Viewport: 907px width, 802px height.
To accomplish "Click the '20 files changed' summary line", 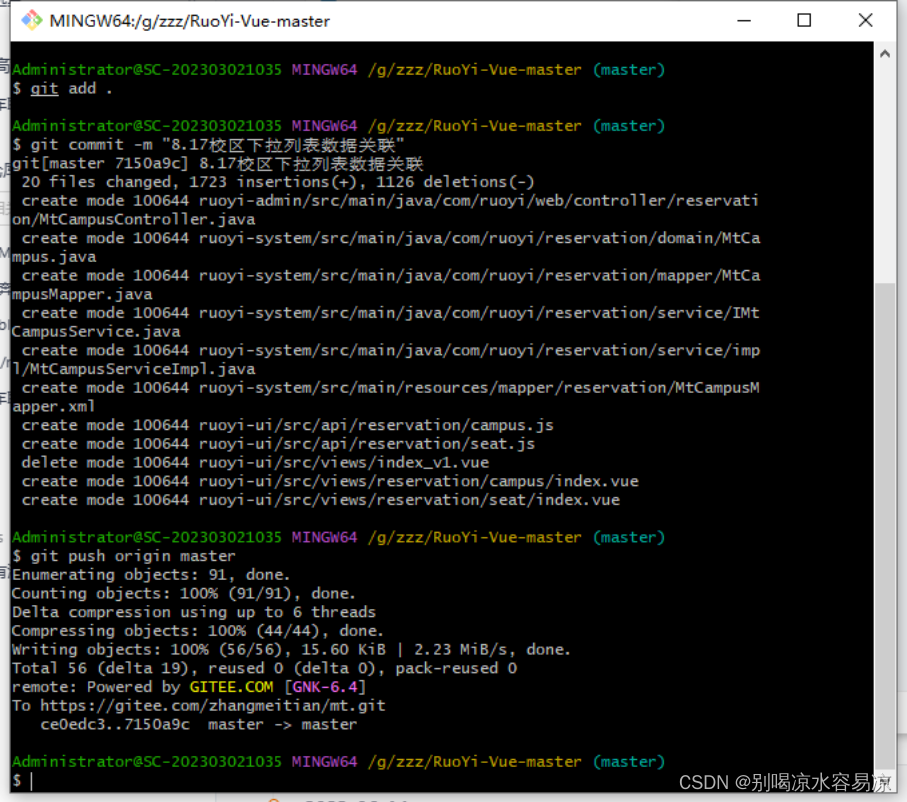I will pyautogui.click(x=278, y=182).
